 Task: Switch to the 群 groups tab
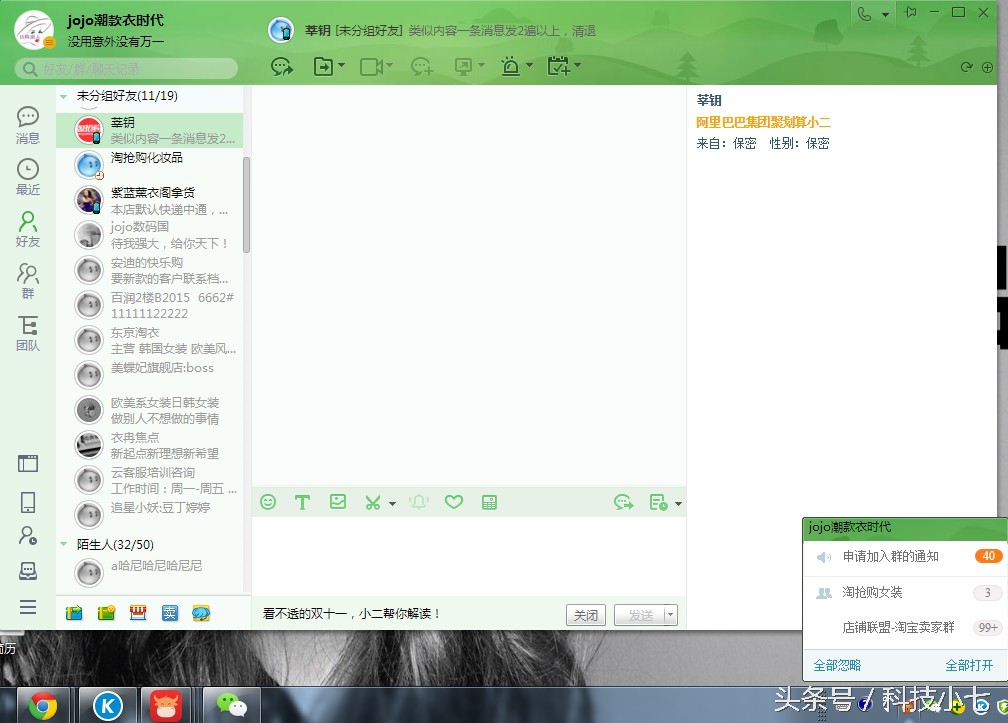28,280
